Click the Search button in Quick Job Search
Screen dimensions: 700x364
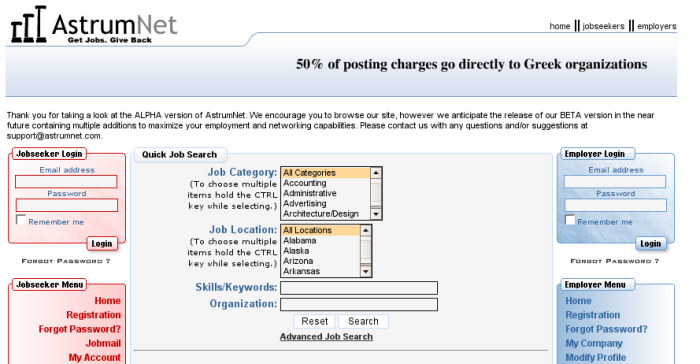click(363, 321)
